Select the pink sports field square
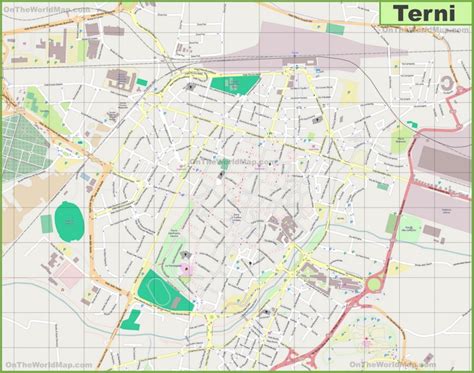This screenshot has width=474, height=373. coord(69,275)
